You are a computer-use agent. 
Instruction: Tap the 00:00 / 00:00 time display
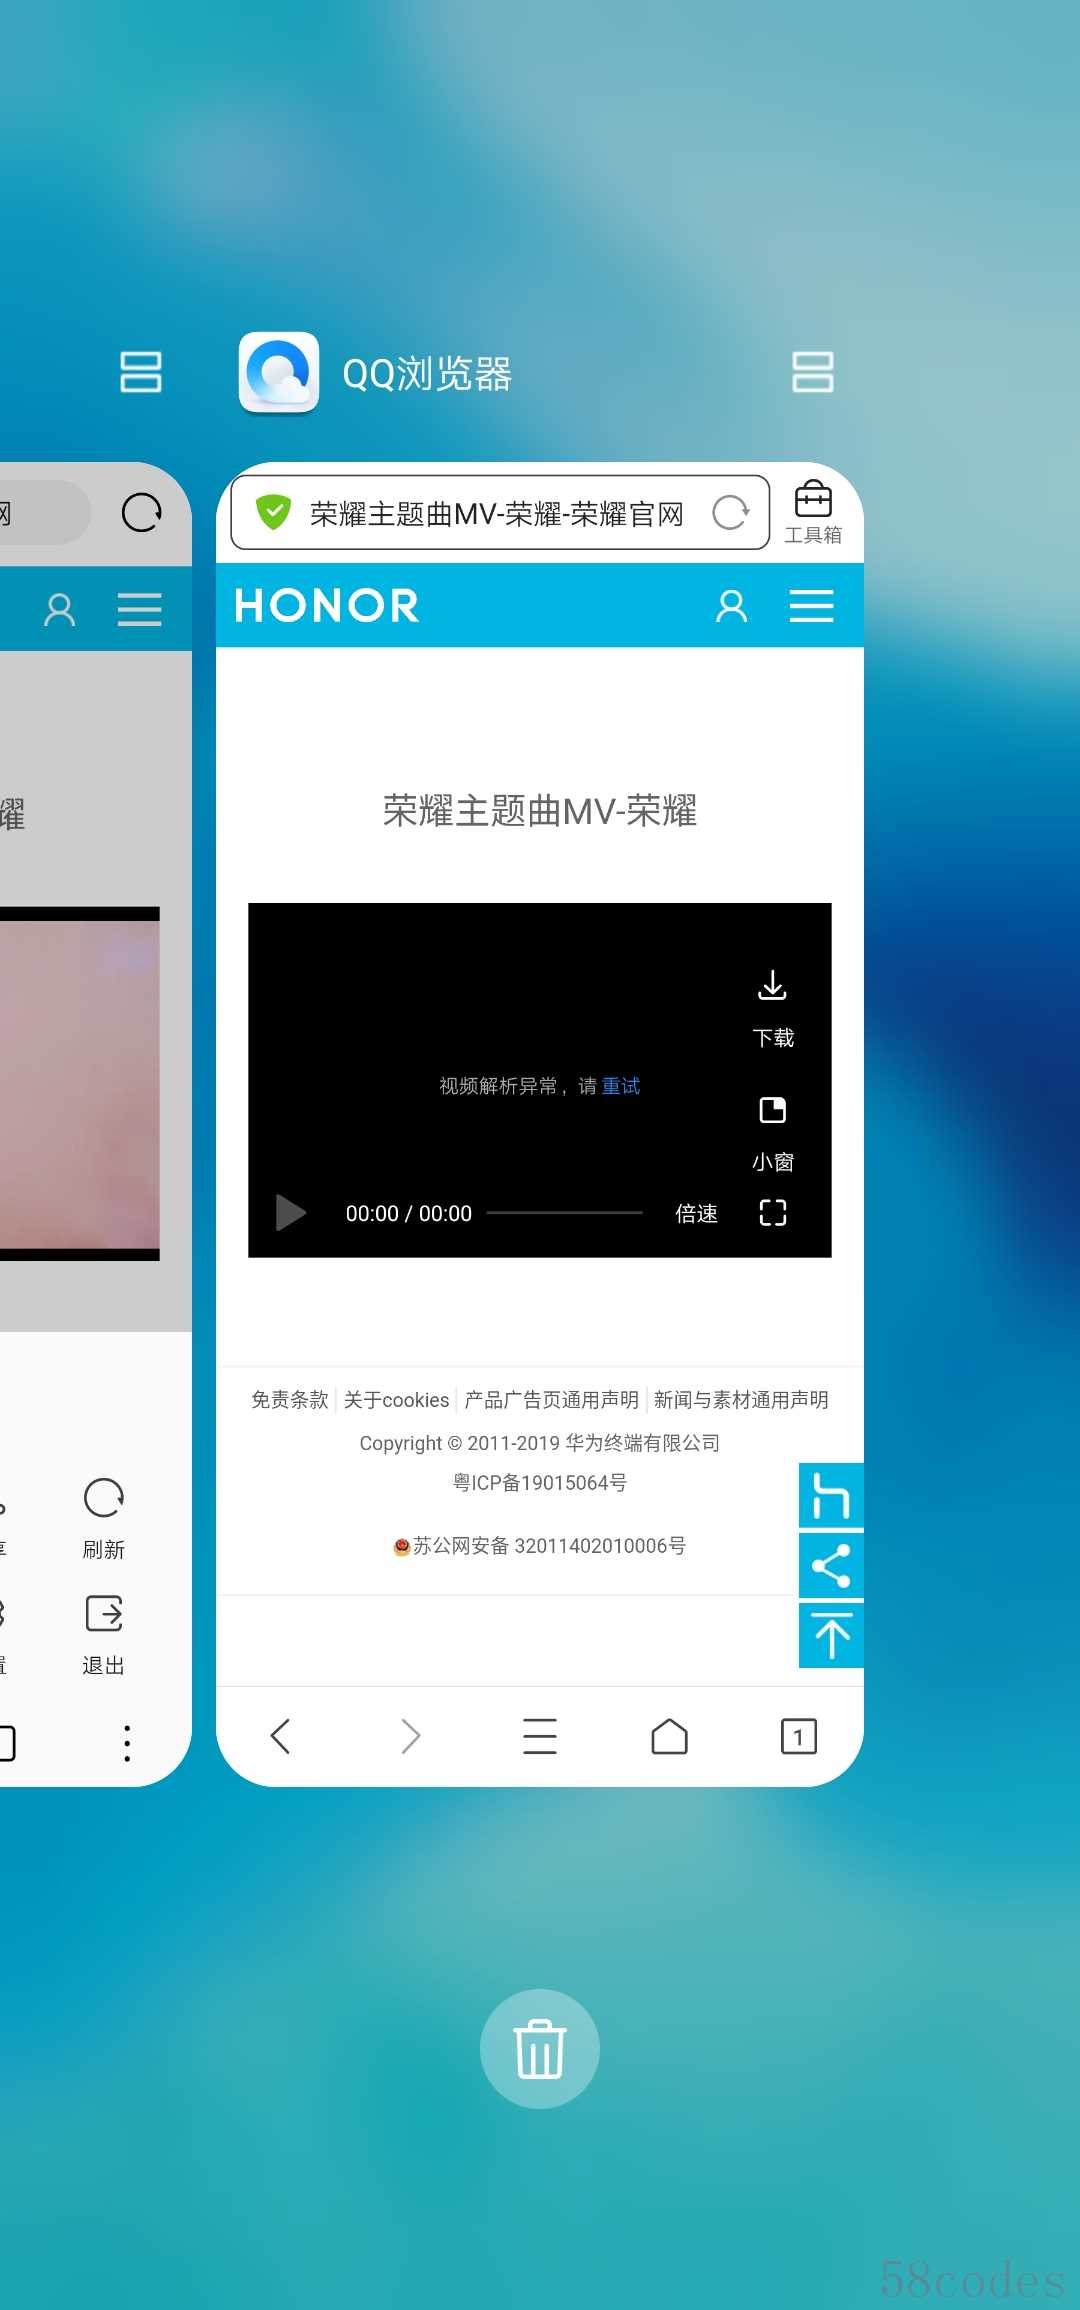[409, 1214]
